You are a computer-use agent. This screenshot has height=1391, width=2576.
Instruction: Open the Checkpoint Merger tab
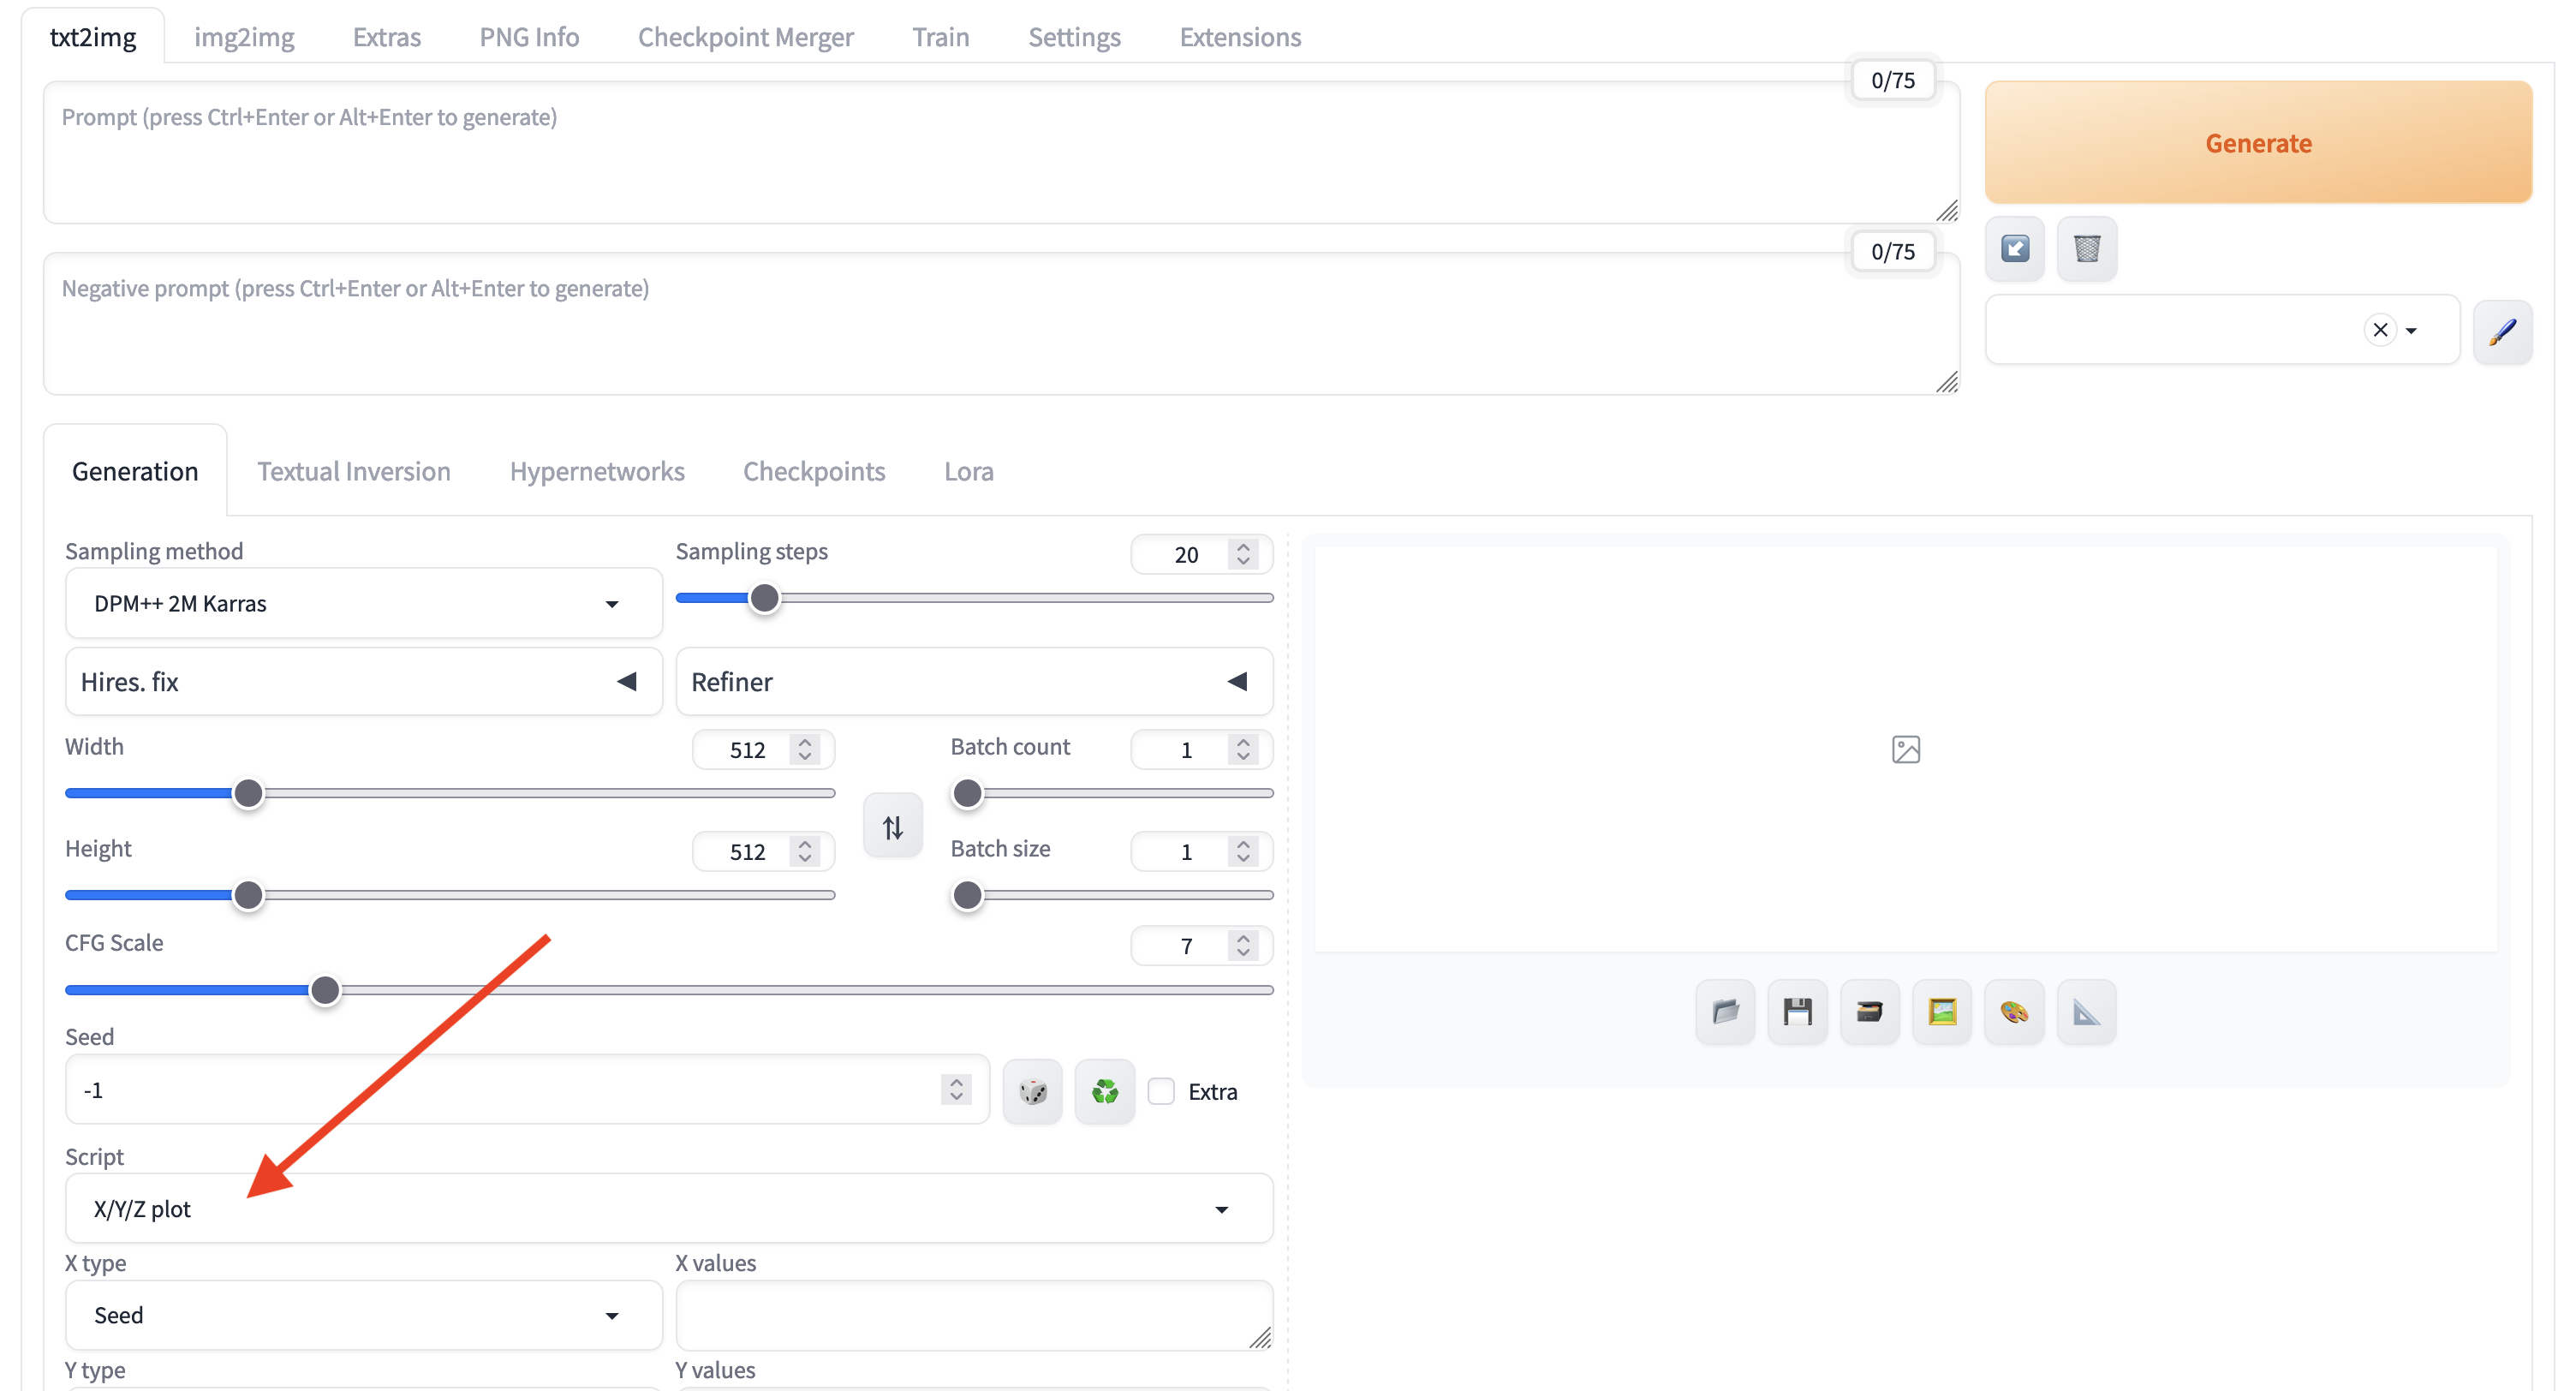click(x=745, y=37)
